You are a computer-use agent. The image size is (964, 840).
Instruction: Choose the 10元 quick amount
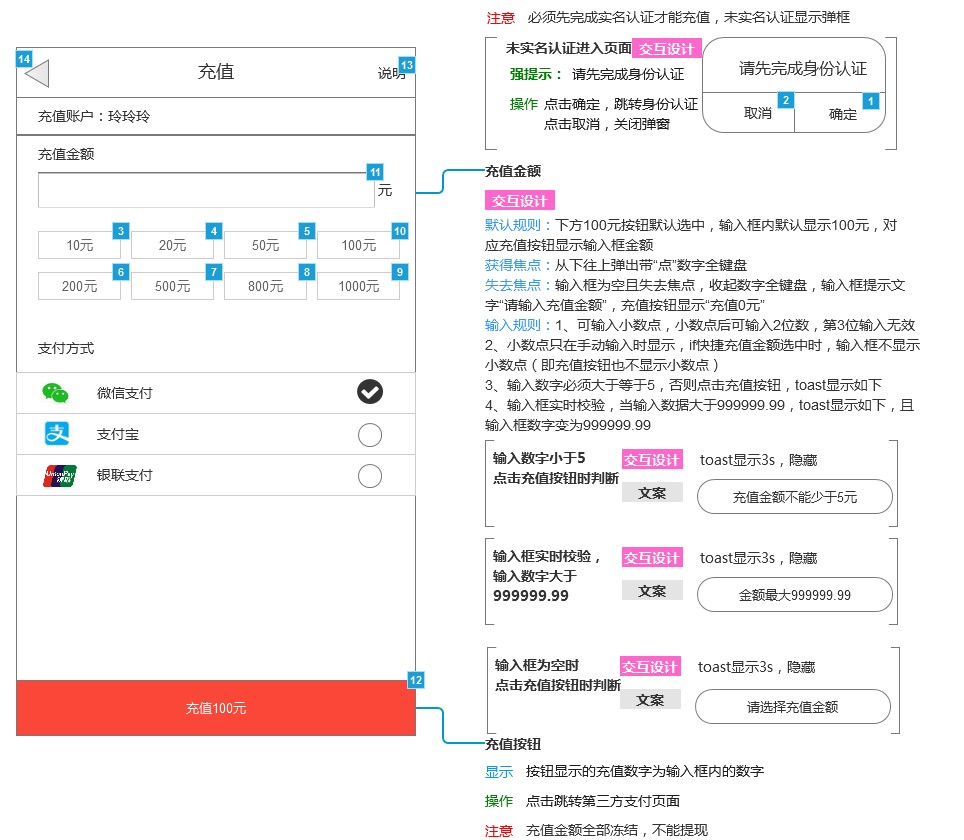pyautogui.click(x=79, y=245)
